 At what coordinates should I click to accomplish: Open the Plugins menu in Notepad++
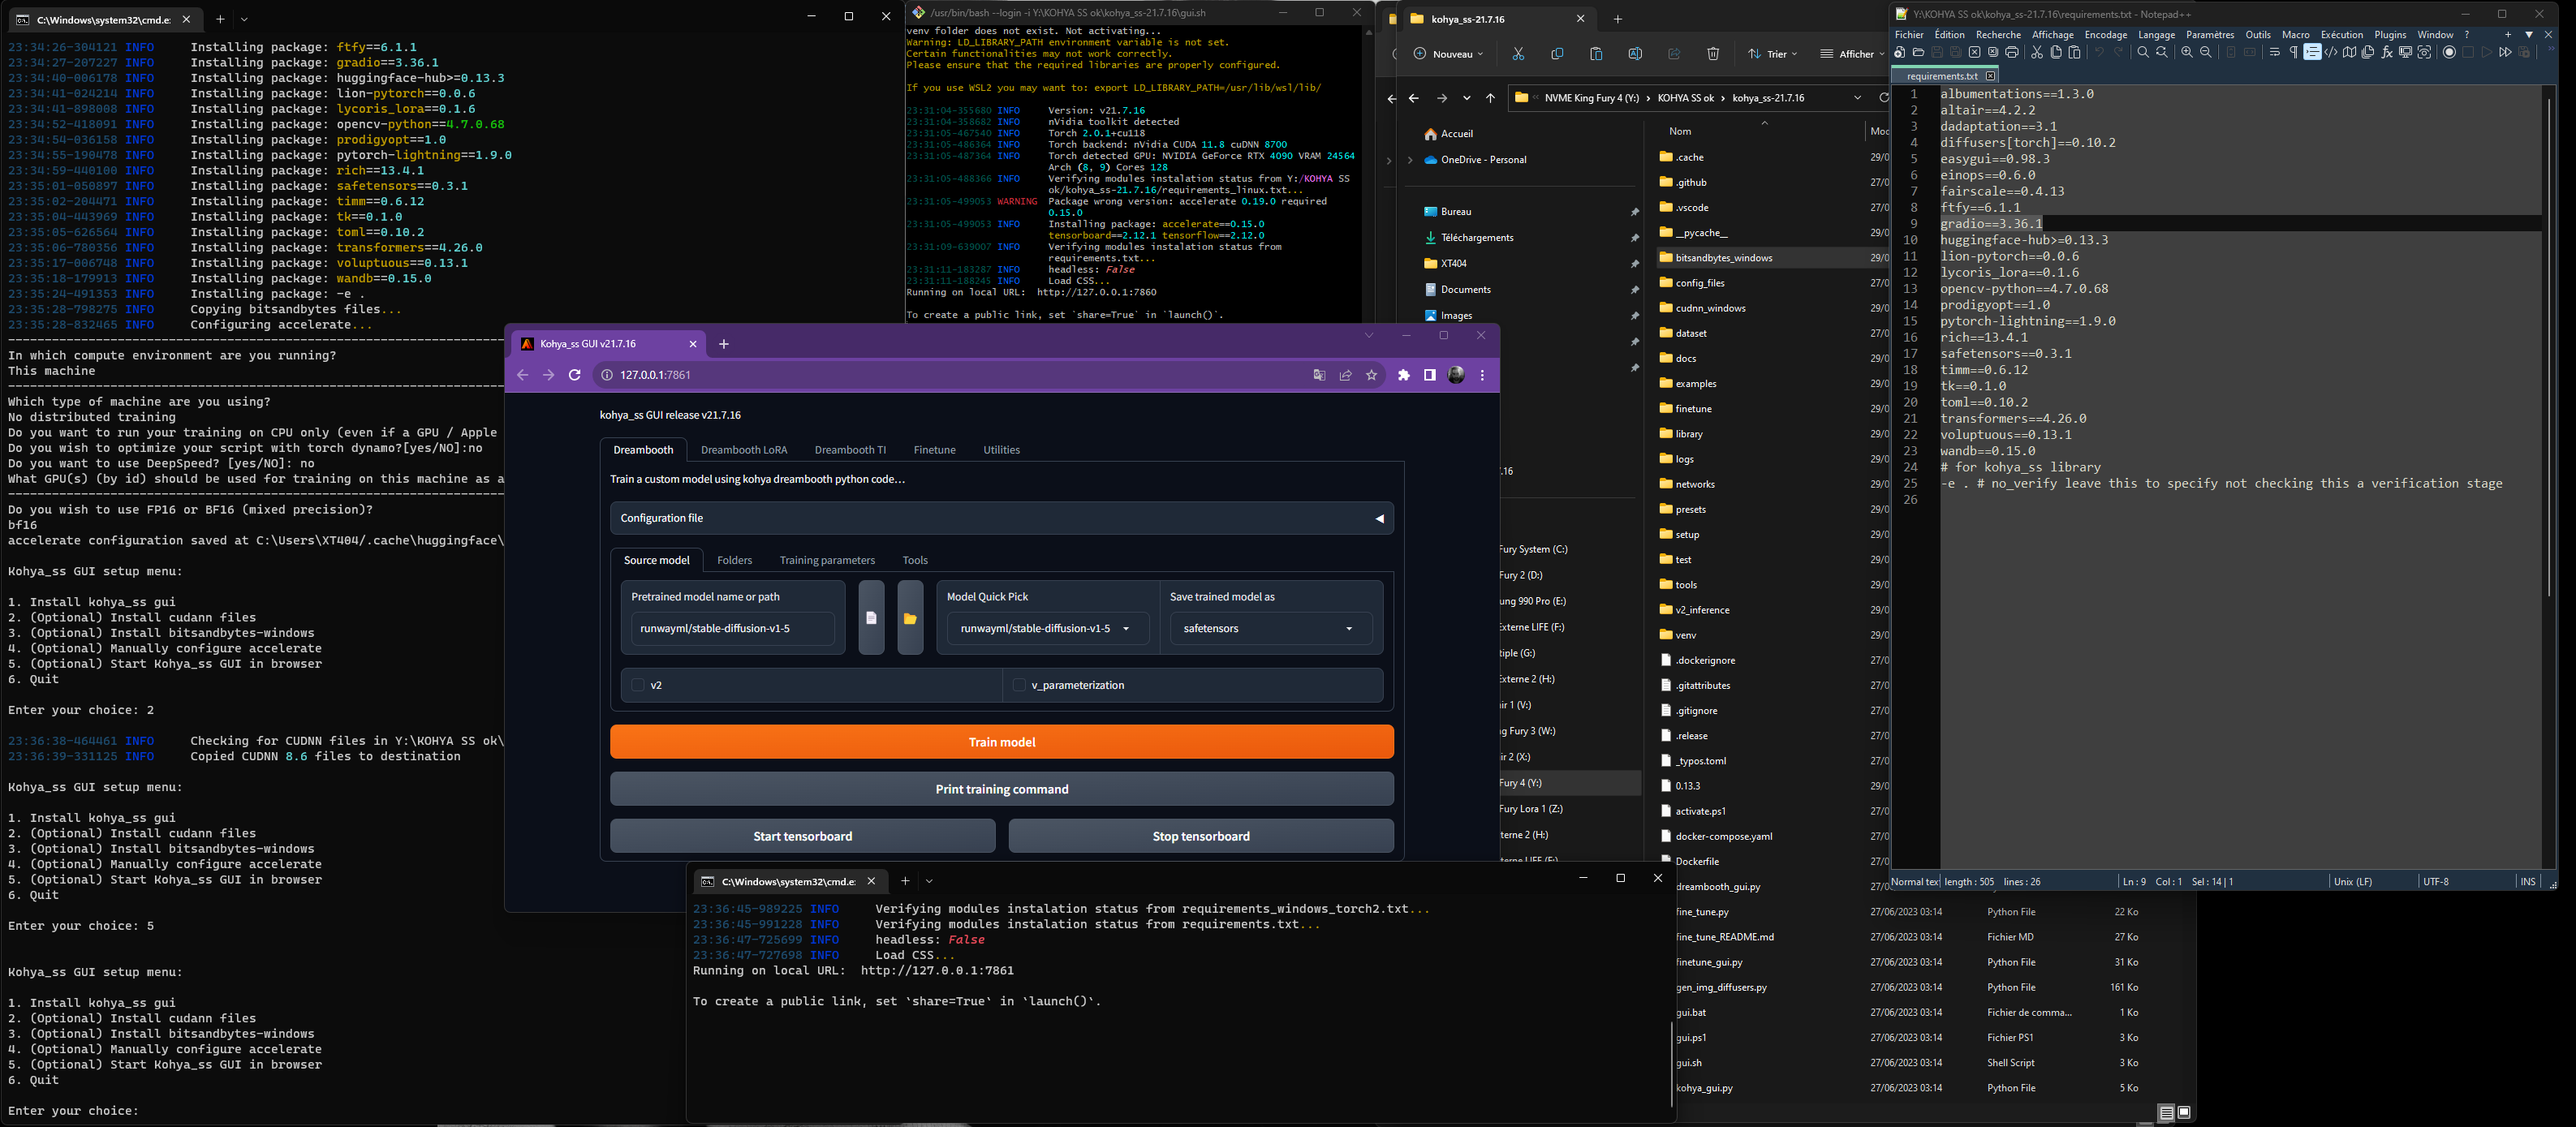click(2390, 33)
